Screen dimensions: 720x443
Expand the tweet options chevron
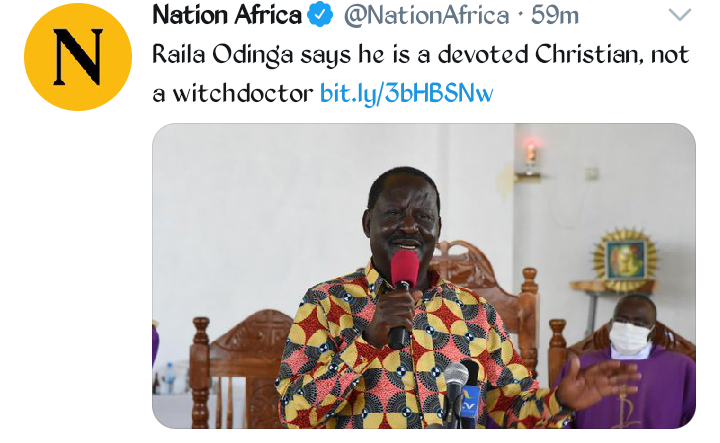pos(680,16)
